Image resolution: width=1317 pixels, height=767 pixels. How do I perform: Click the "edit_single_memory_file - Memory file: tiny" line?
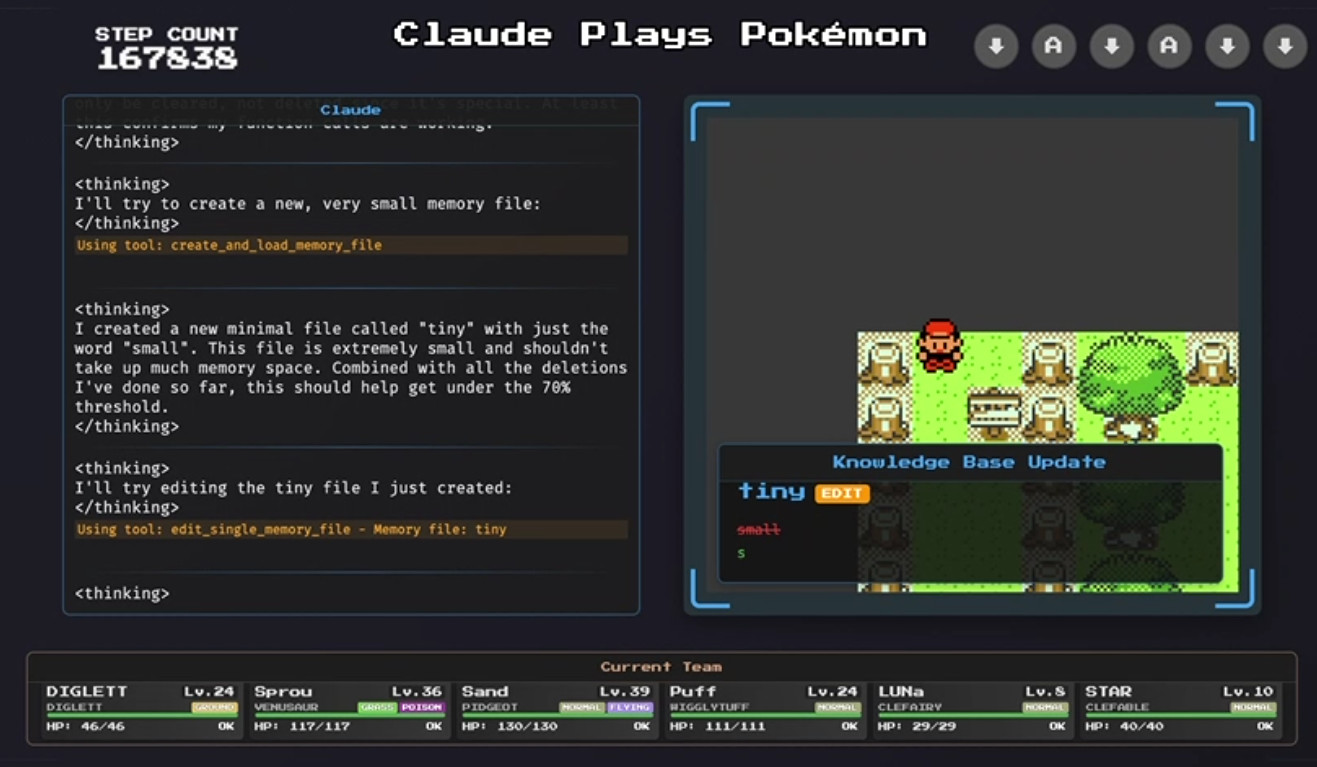click(x=351, y=529)
